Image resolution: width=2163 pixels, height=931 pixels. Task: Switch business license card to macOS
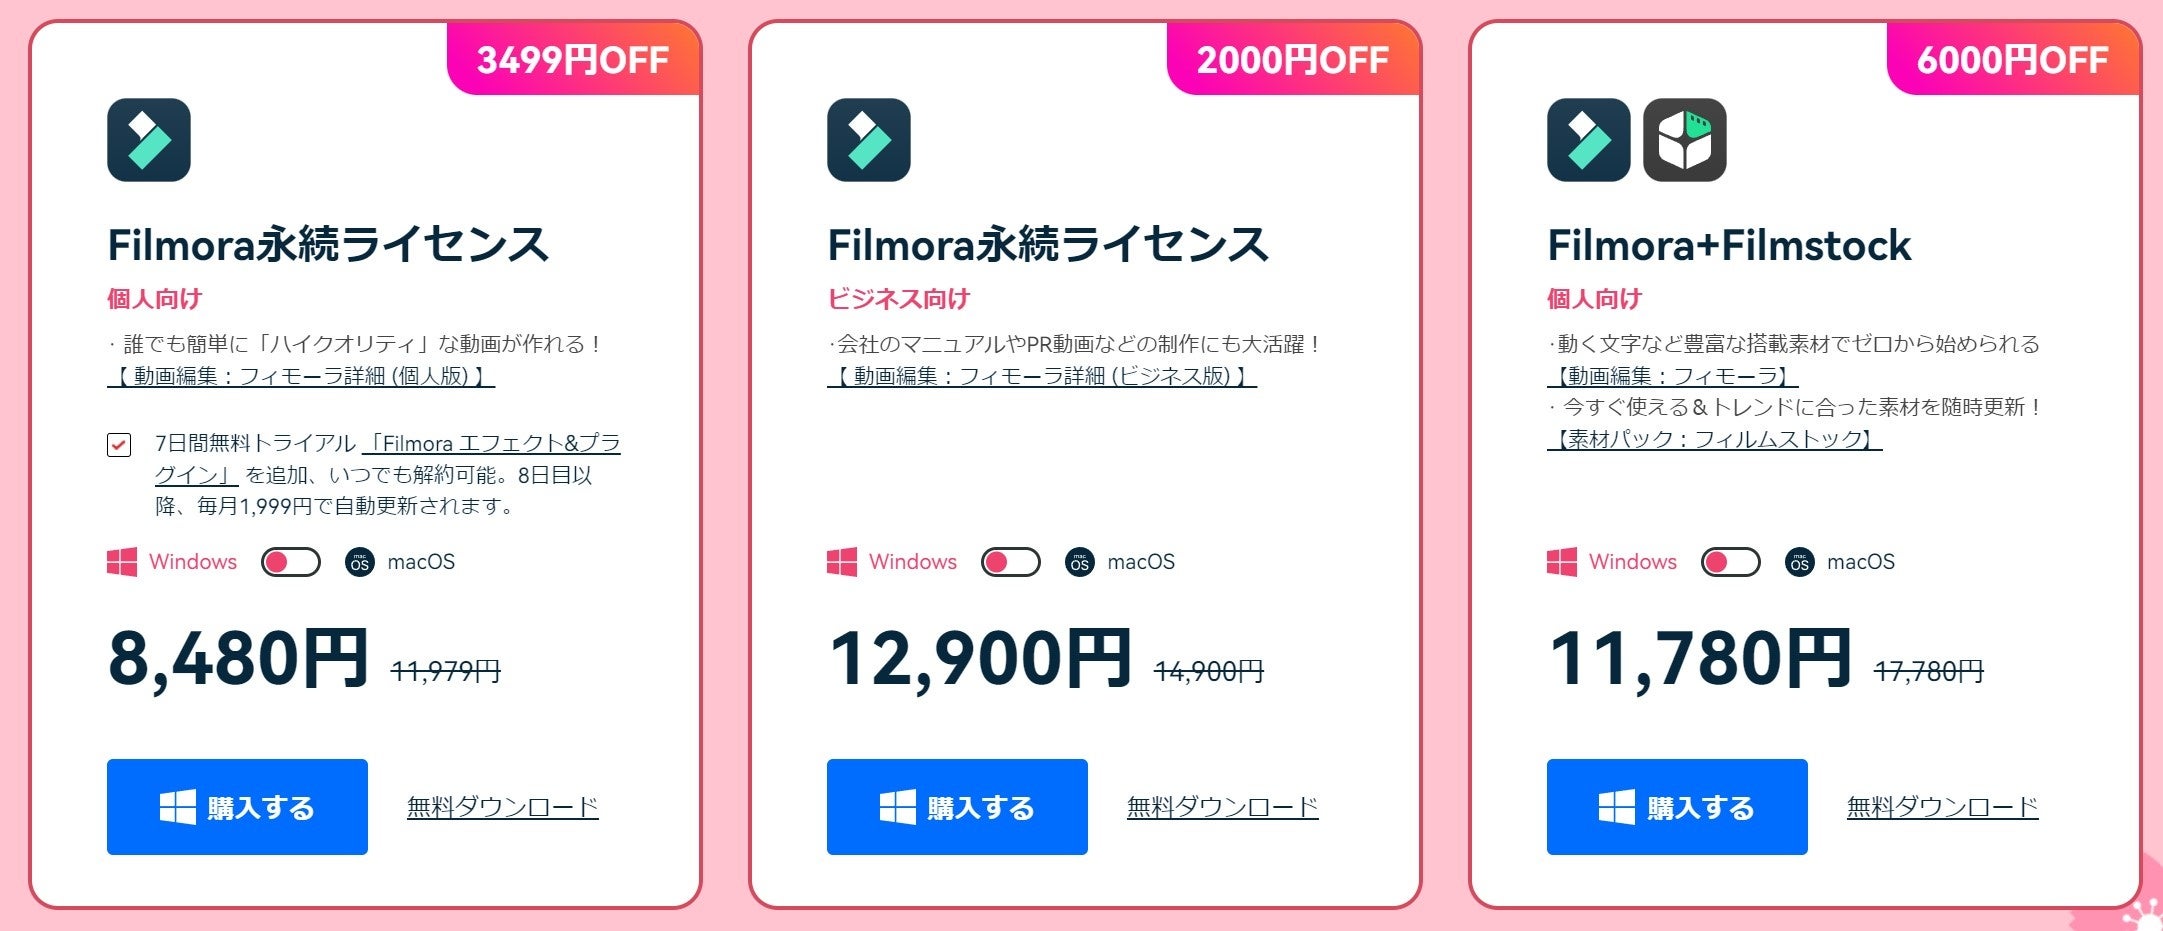1011,562
